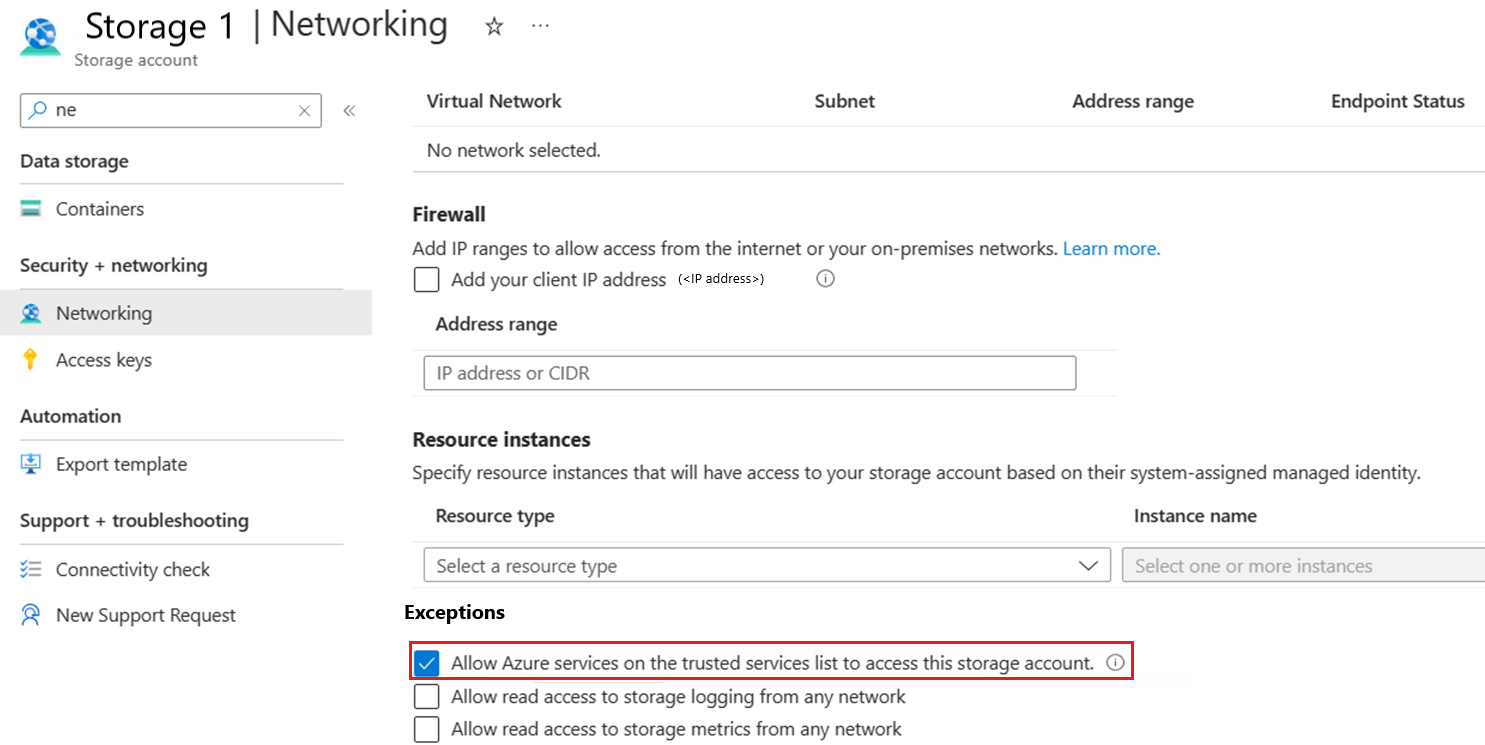Click the search magnifier icon
Viewport: 1485px width, 745px height.
point(38,110)
